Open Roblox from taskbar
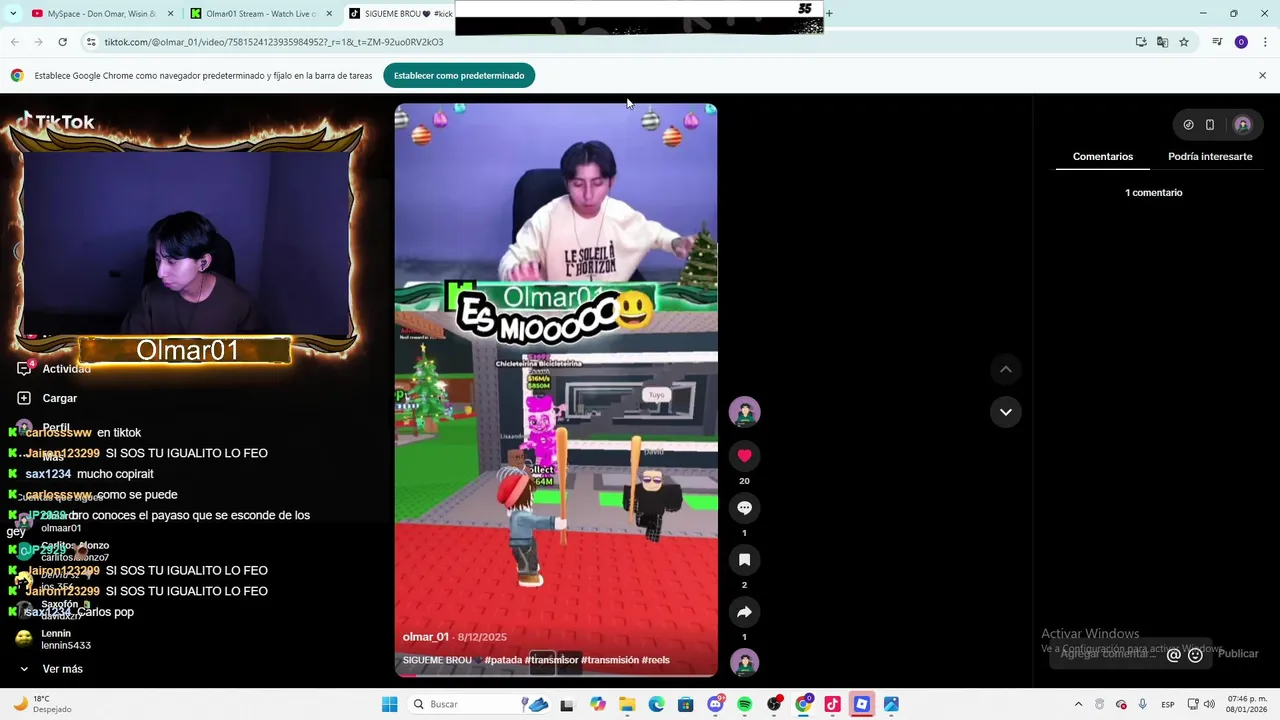 pos(861,704)
